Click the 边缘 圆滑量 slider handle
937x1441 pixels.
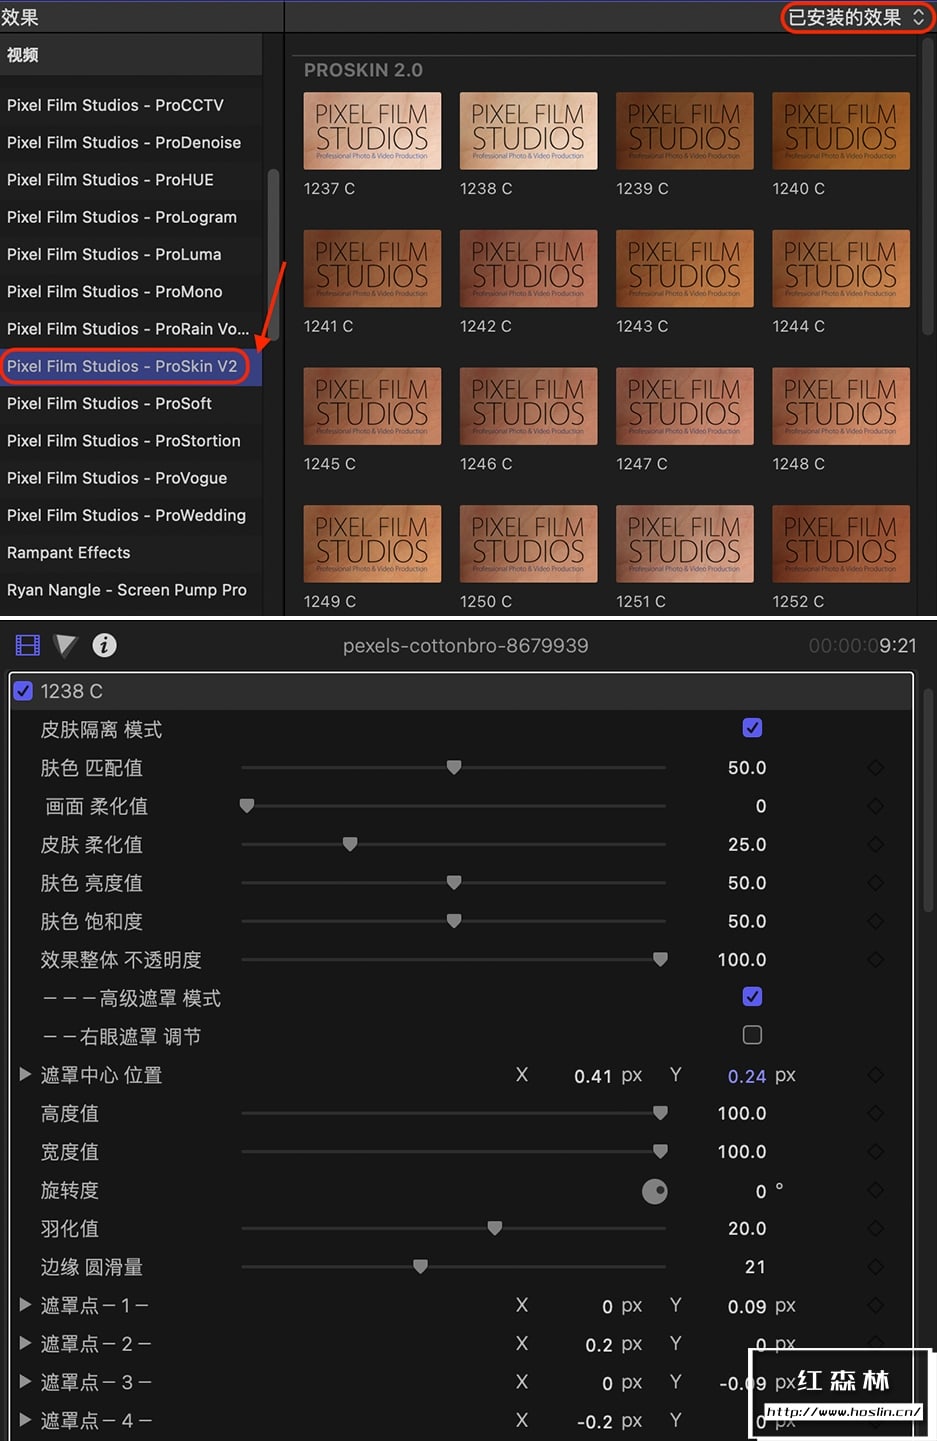pos(421,1266)
